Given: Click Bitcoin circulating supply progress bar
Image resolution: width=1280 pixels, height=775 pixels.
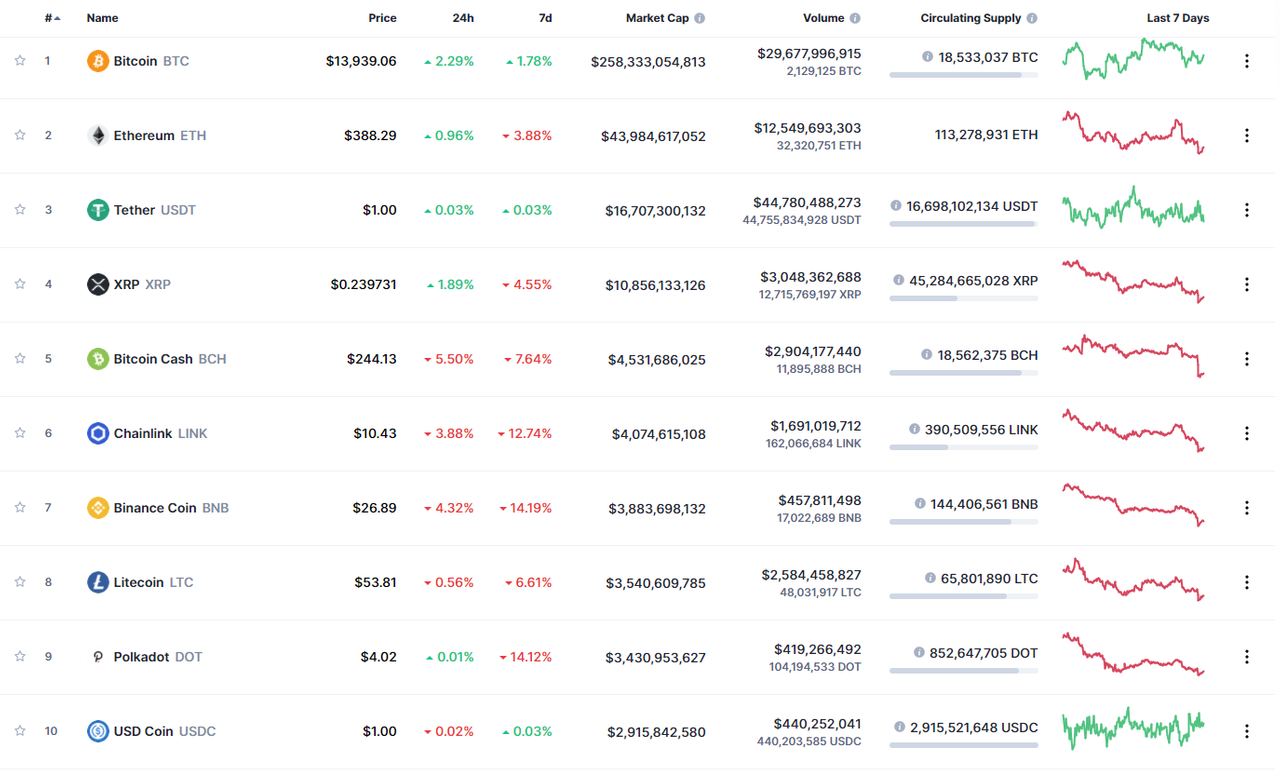Looking at the screenshot, I should (963, 75).
